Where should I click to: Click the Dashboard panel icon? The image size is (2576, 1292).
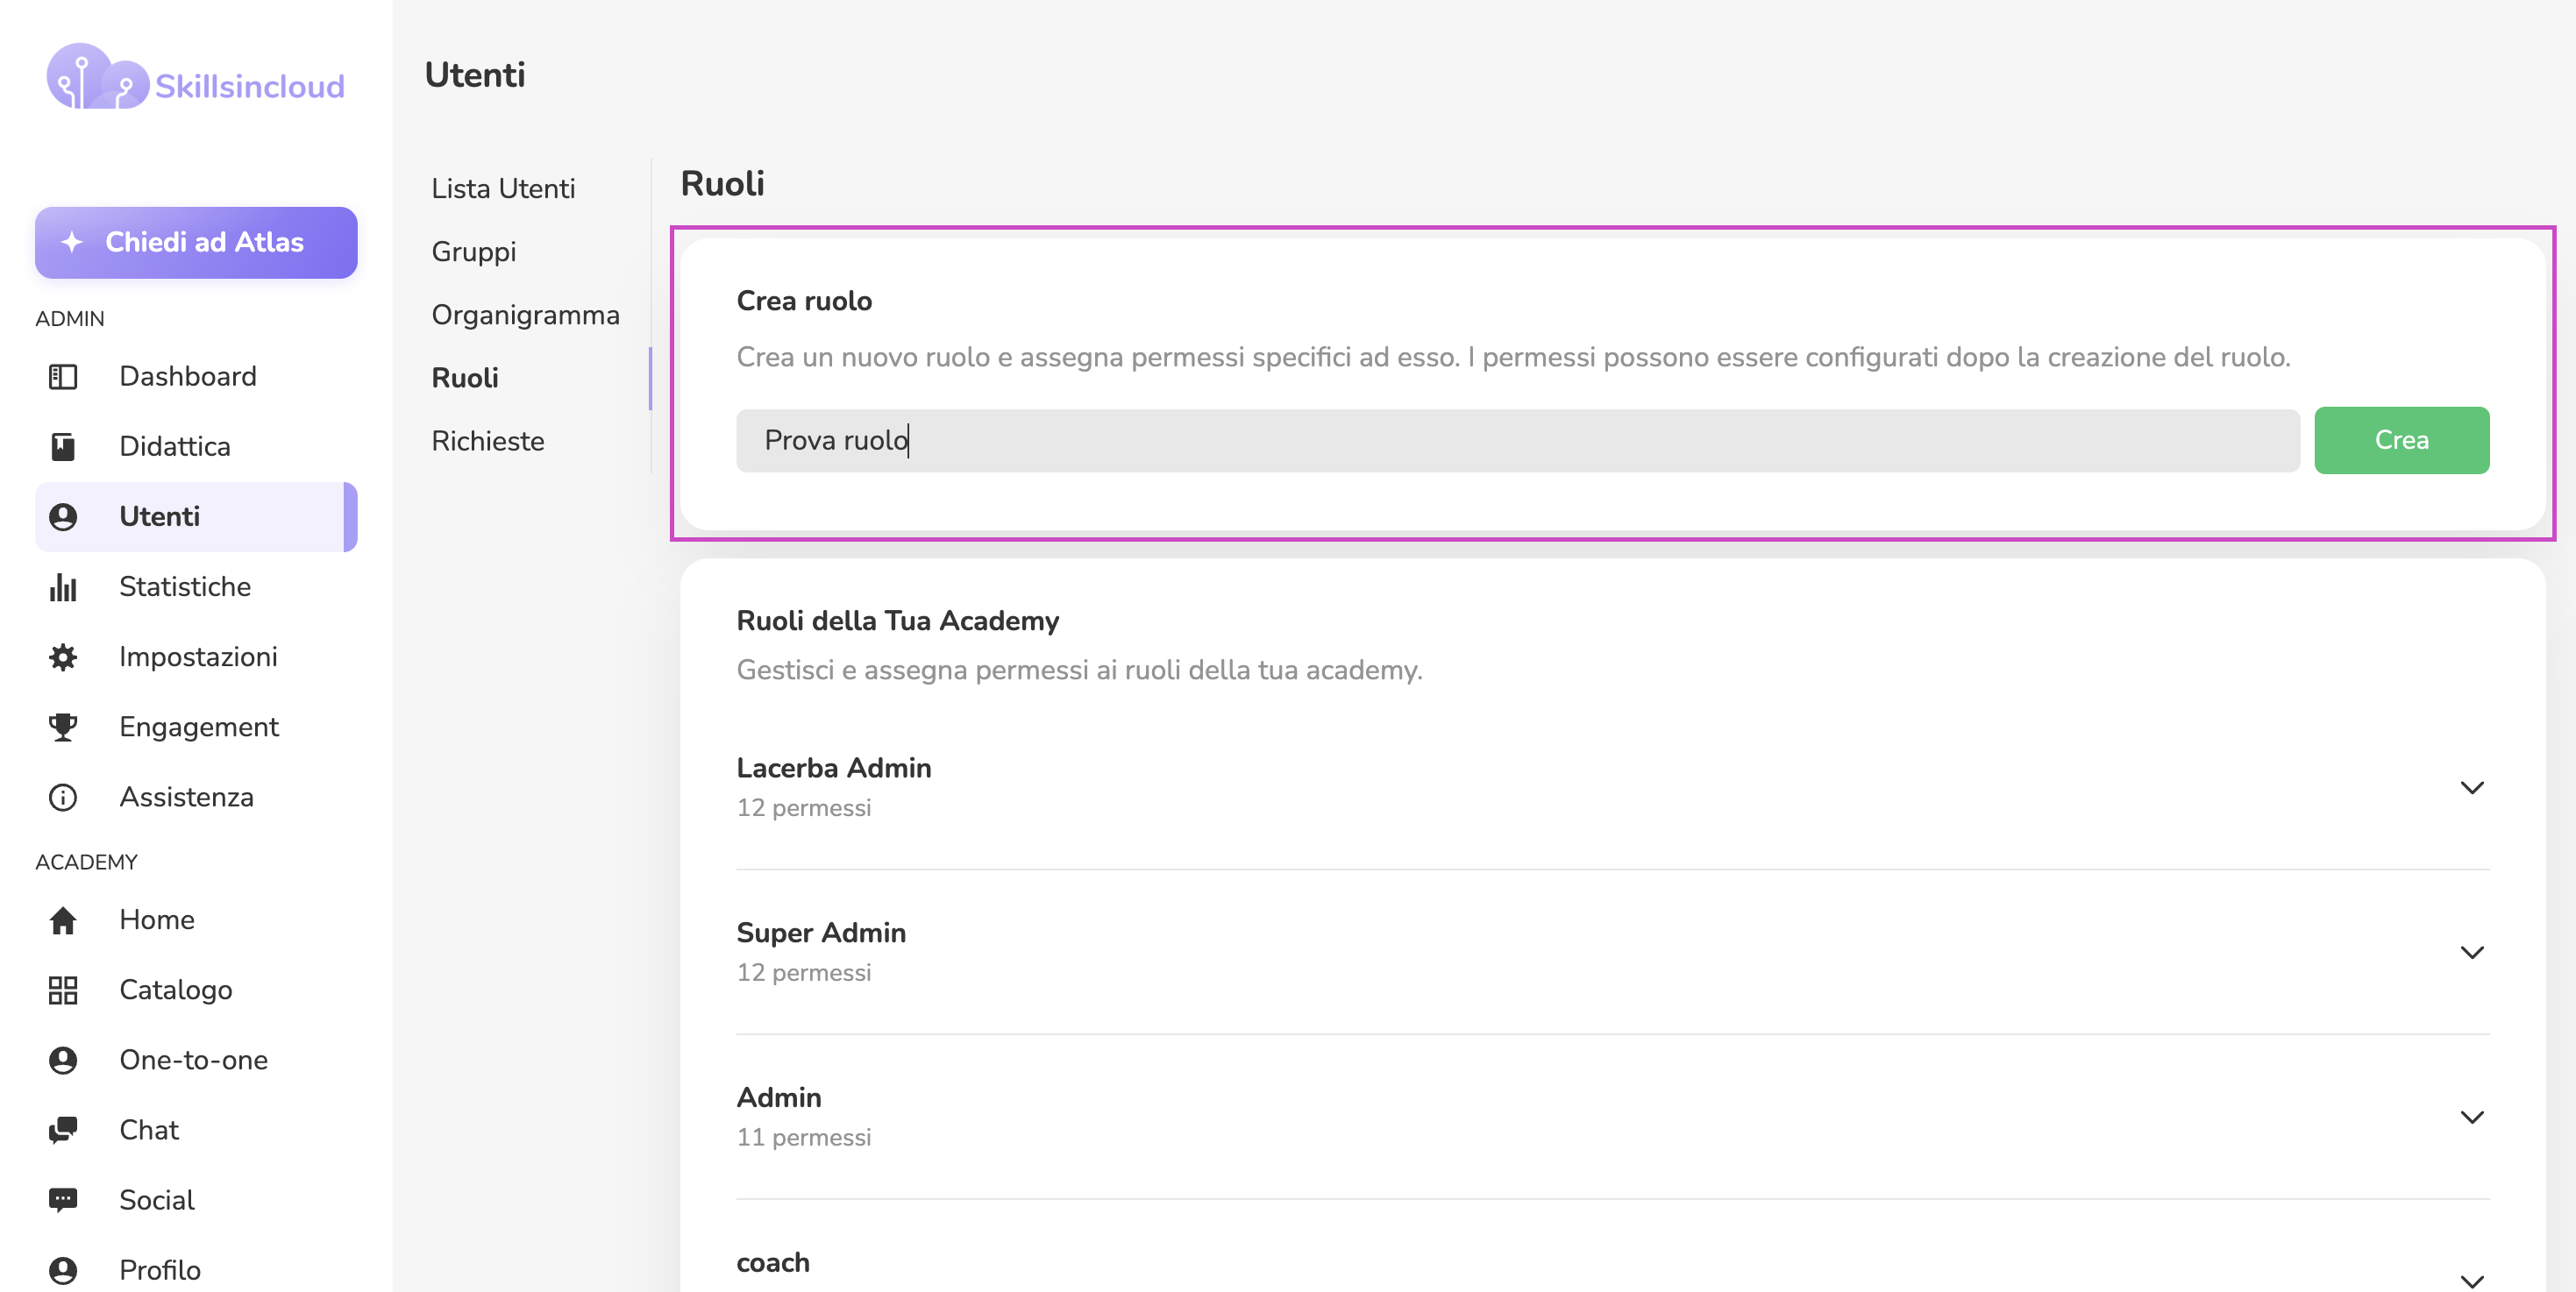click(63, 376)
